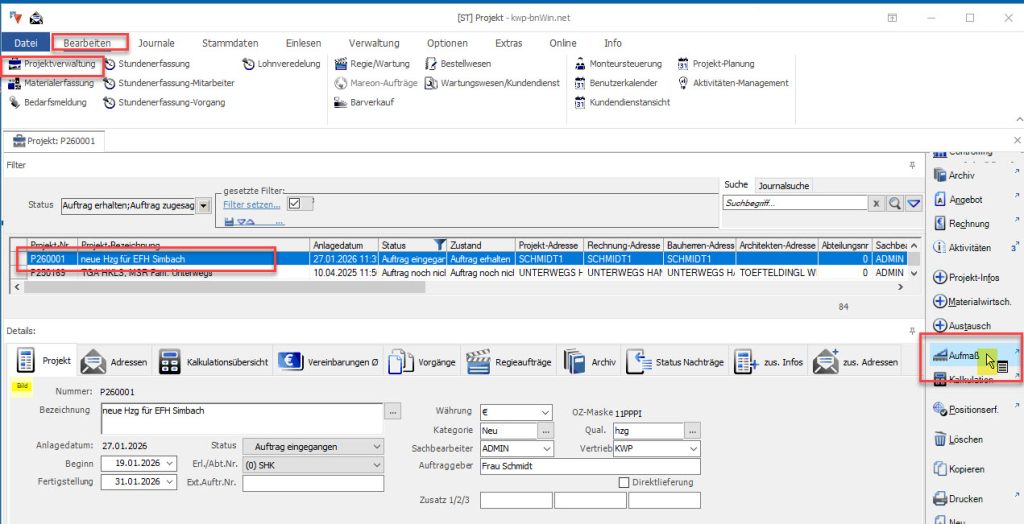Open the Währung dropdown
This screenshot has height=524, width=1024.
[544, 412]
